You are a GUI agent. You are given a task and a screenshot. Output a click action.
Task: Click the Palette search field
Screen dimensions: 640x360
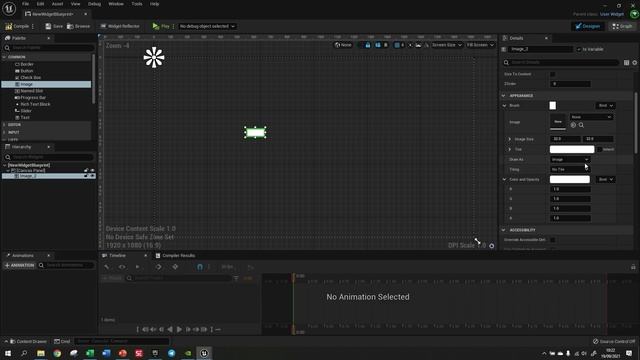pos(48,48)
